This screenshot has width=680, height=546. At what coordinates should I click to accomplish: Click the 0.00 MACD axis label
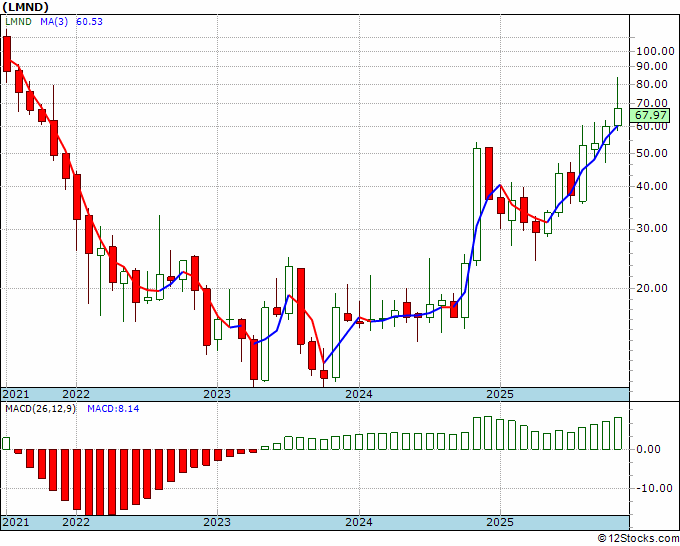648,449
